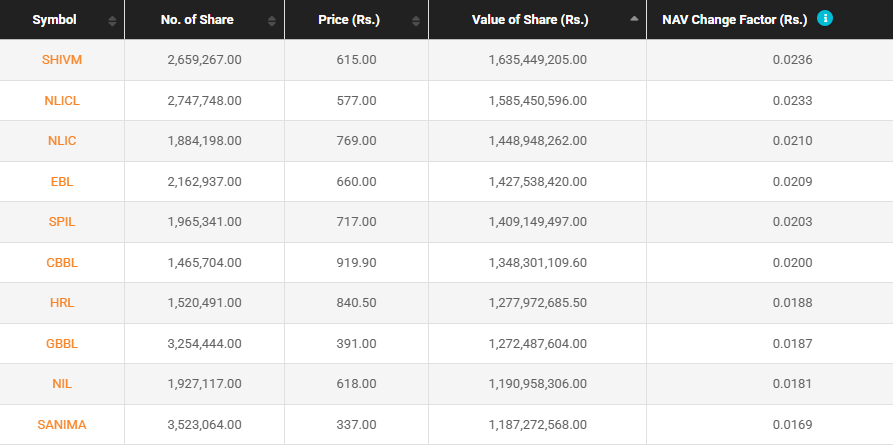Click the sort arrows next to Price (Rs.)
This screenshot has width=893, height=445.
415,20
